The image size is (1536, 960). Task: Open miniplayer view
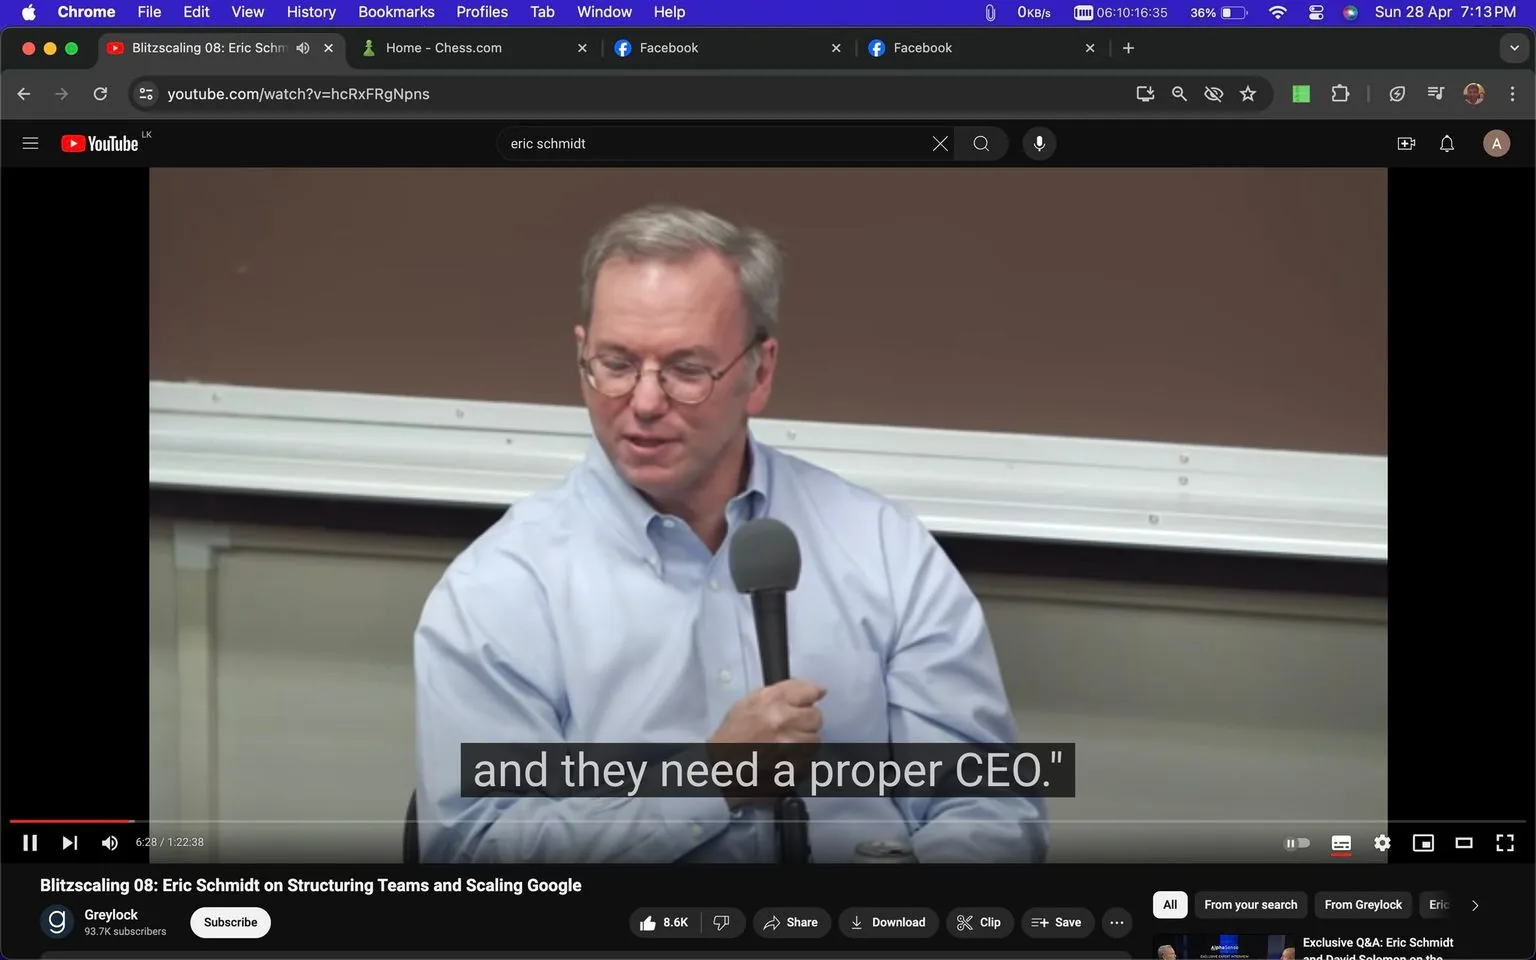(x=1423, y=842)
